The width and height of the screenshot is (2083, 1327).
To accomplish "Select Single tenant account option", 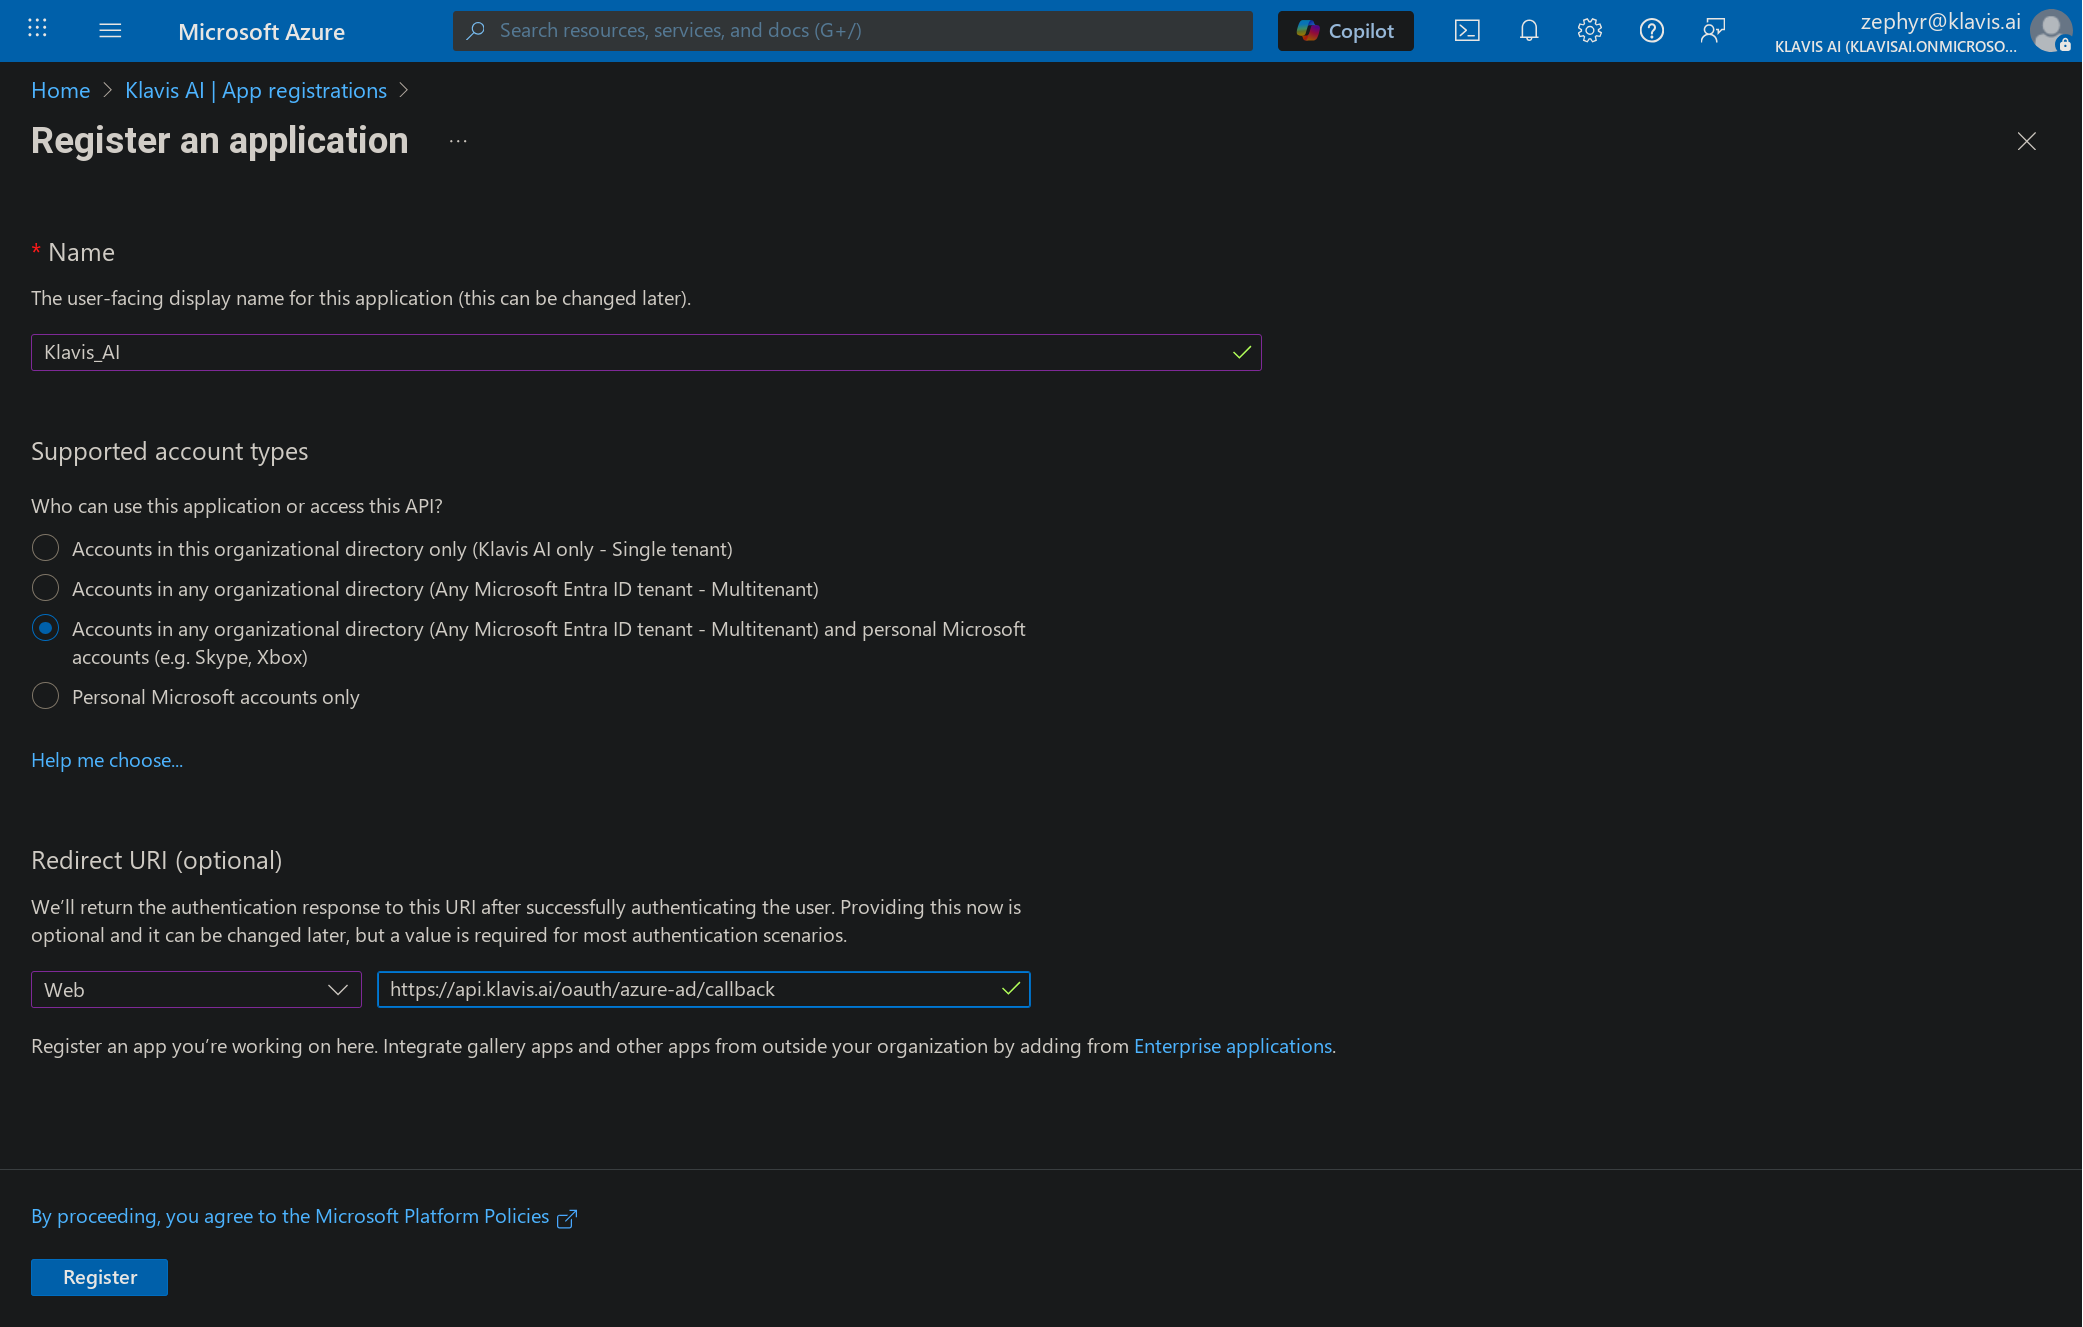I will coord(45,548).
